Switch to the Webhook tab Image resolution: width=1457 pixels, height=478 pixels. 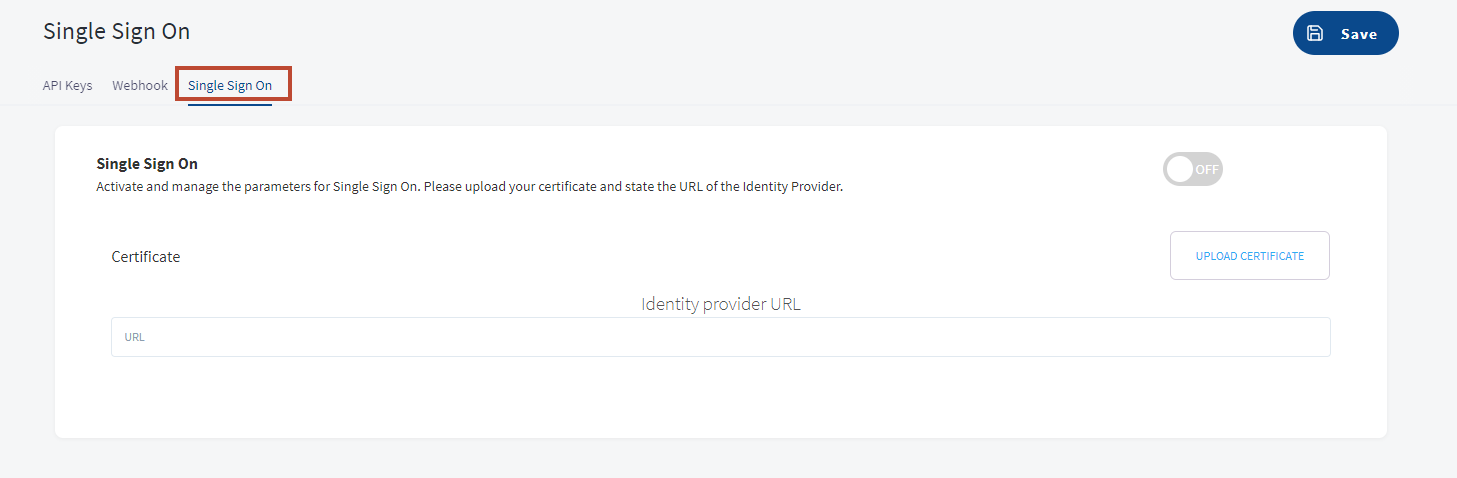pyautogui.click(x=140, y=85)
